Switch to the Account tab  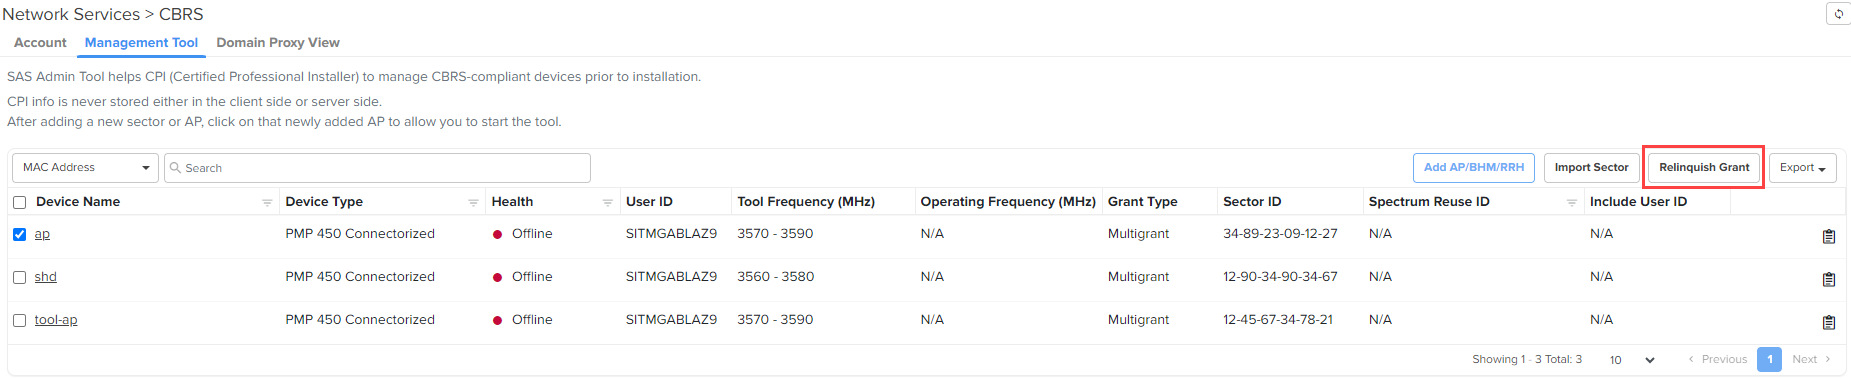[40, 42]
